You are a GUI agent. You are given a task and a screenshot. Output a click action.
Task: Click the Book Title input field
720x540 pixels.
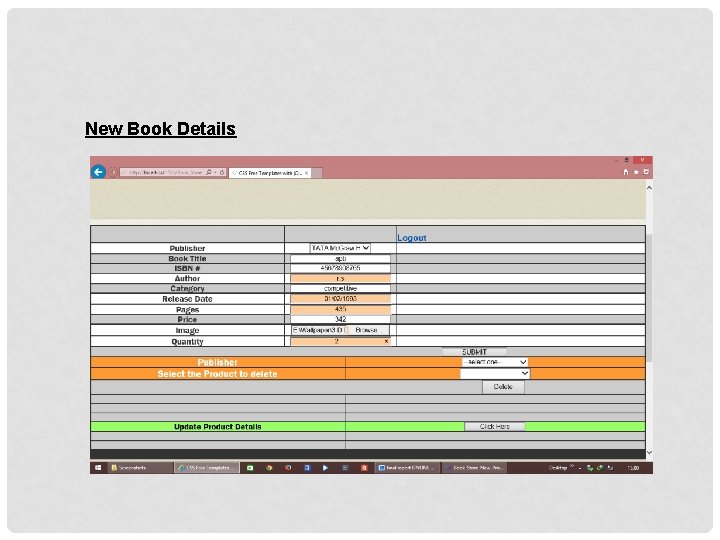(x=340, y=259)
